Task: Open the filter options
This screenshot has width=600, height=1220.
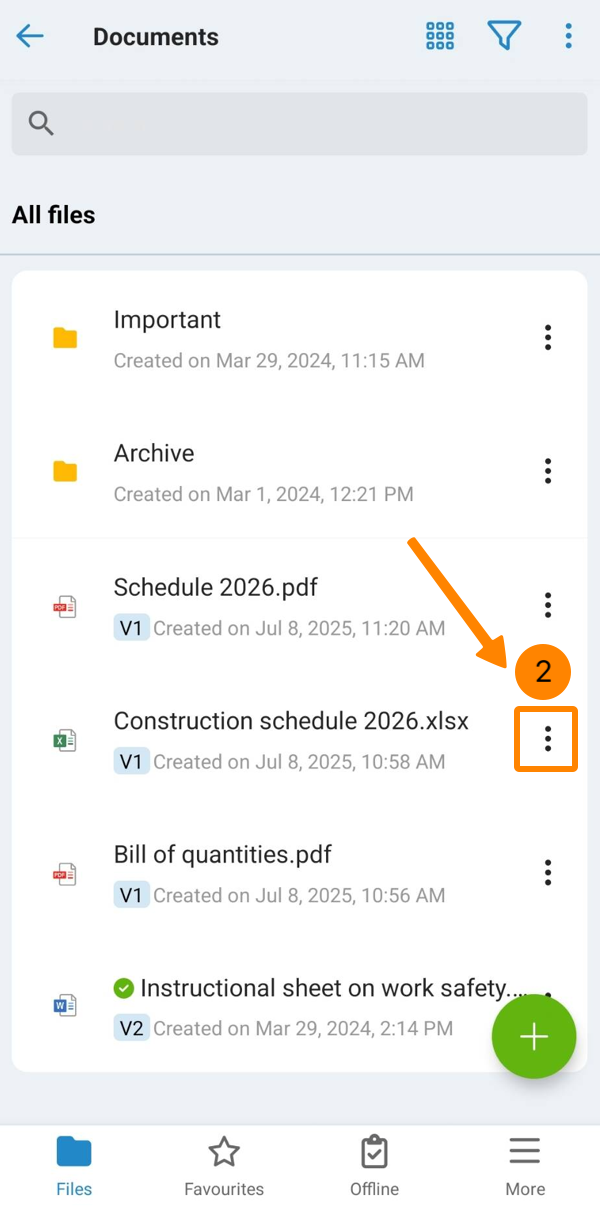Action: pyautogui.click(x=504, y=37)
